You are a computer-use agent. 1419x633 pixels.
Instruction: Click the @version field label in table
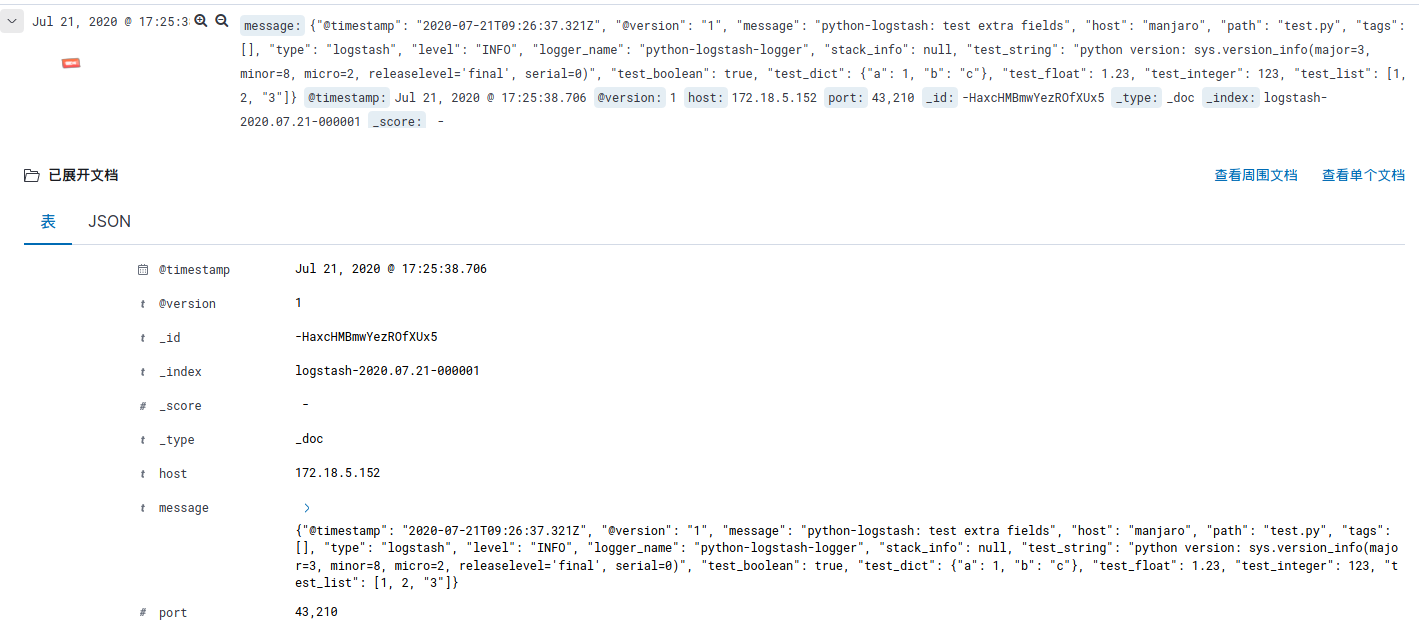pos(187,304)
